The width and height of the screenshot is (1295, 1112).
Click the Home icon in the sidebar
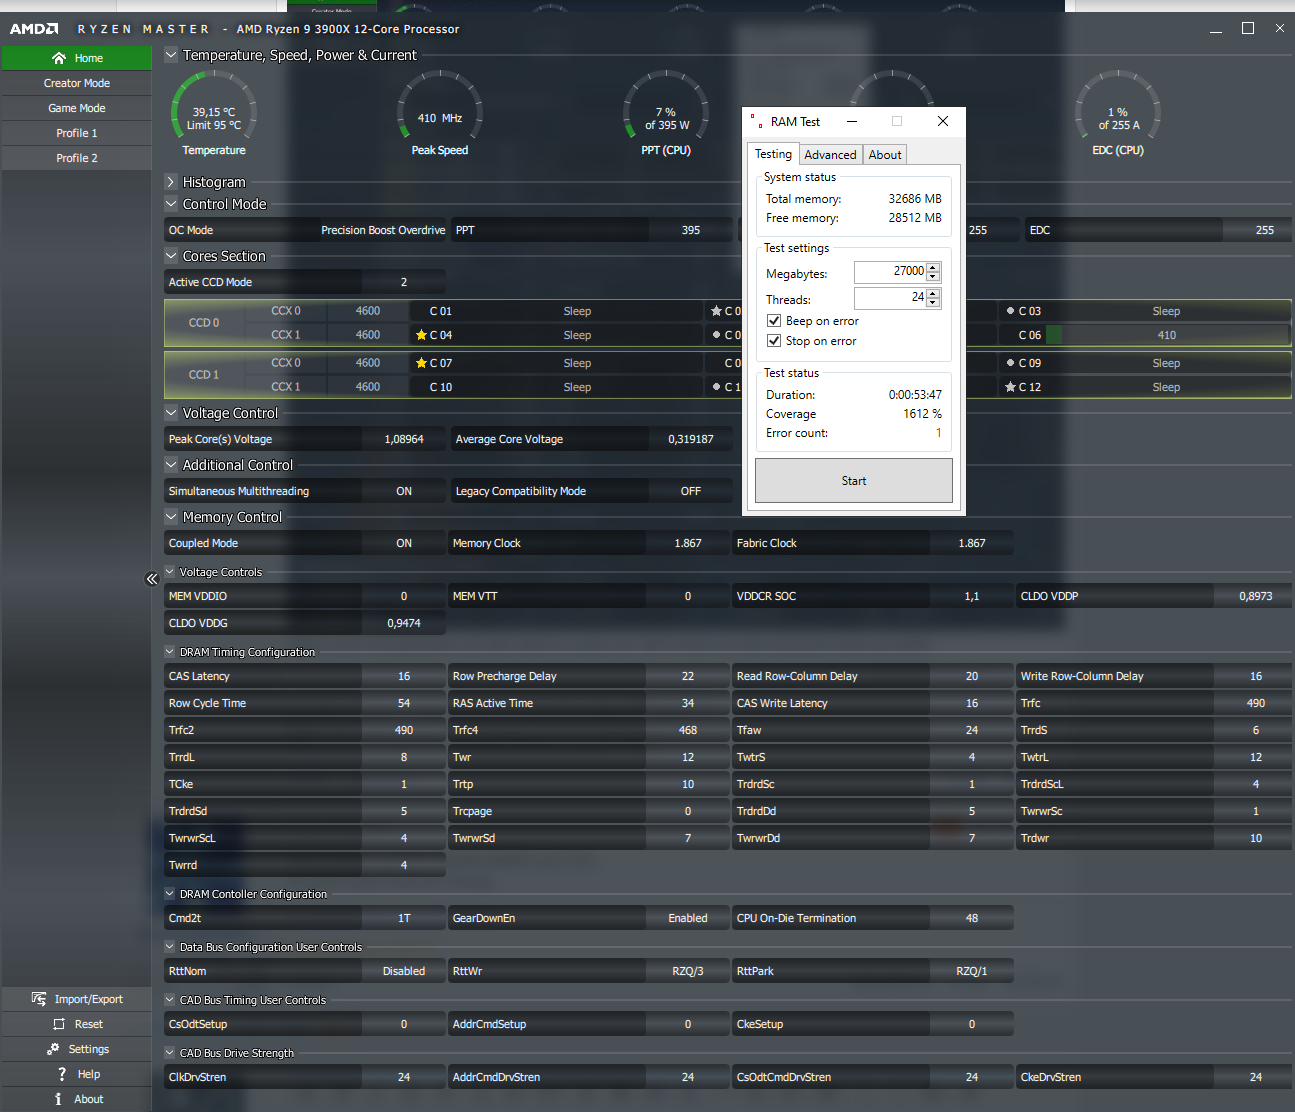click(x=59, y=58)
